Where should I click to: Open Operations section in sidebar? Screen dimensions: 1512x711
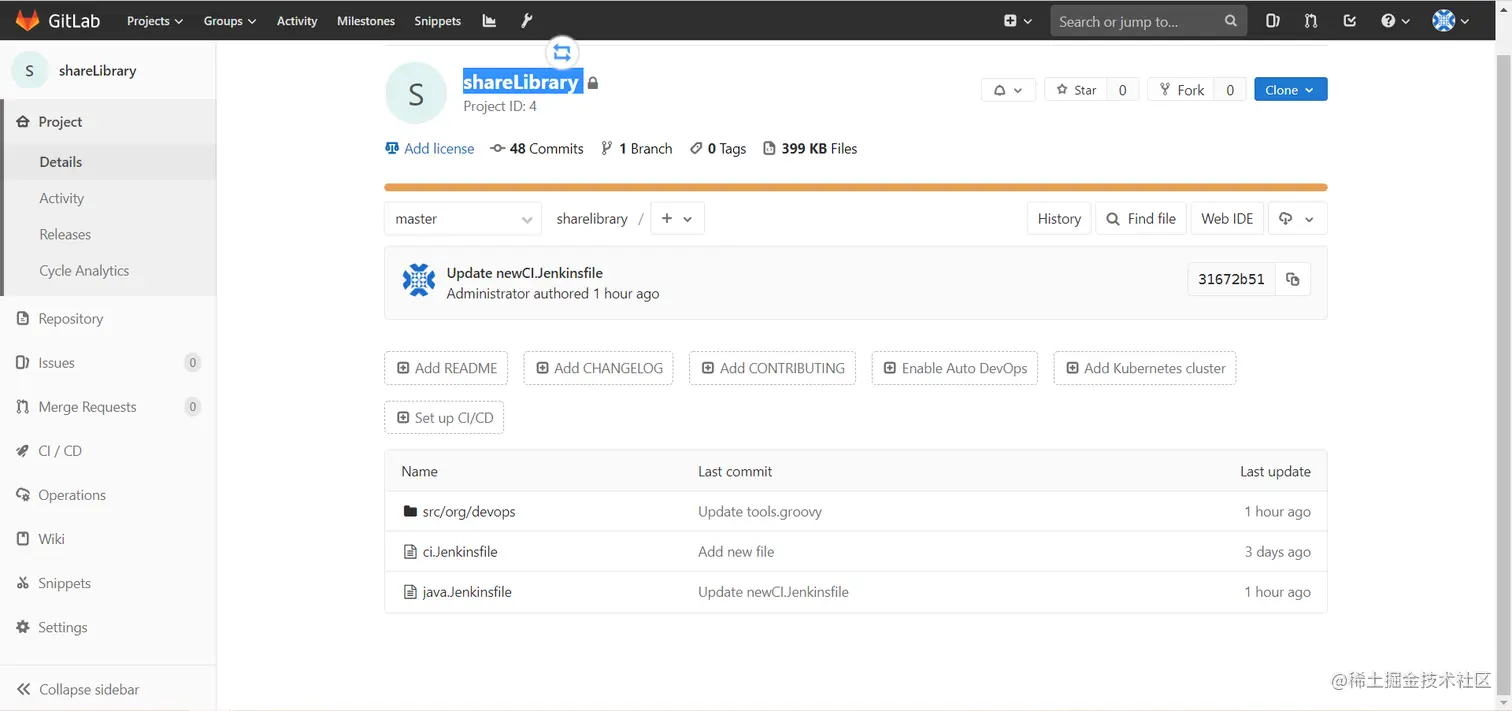click(108, 495)
